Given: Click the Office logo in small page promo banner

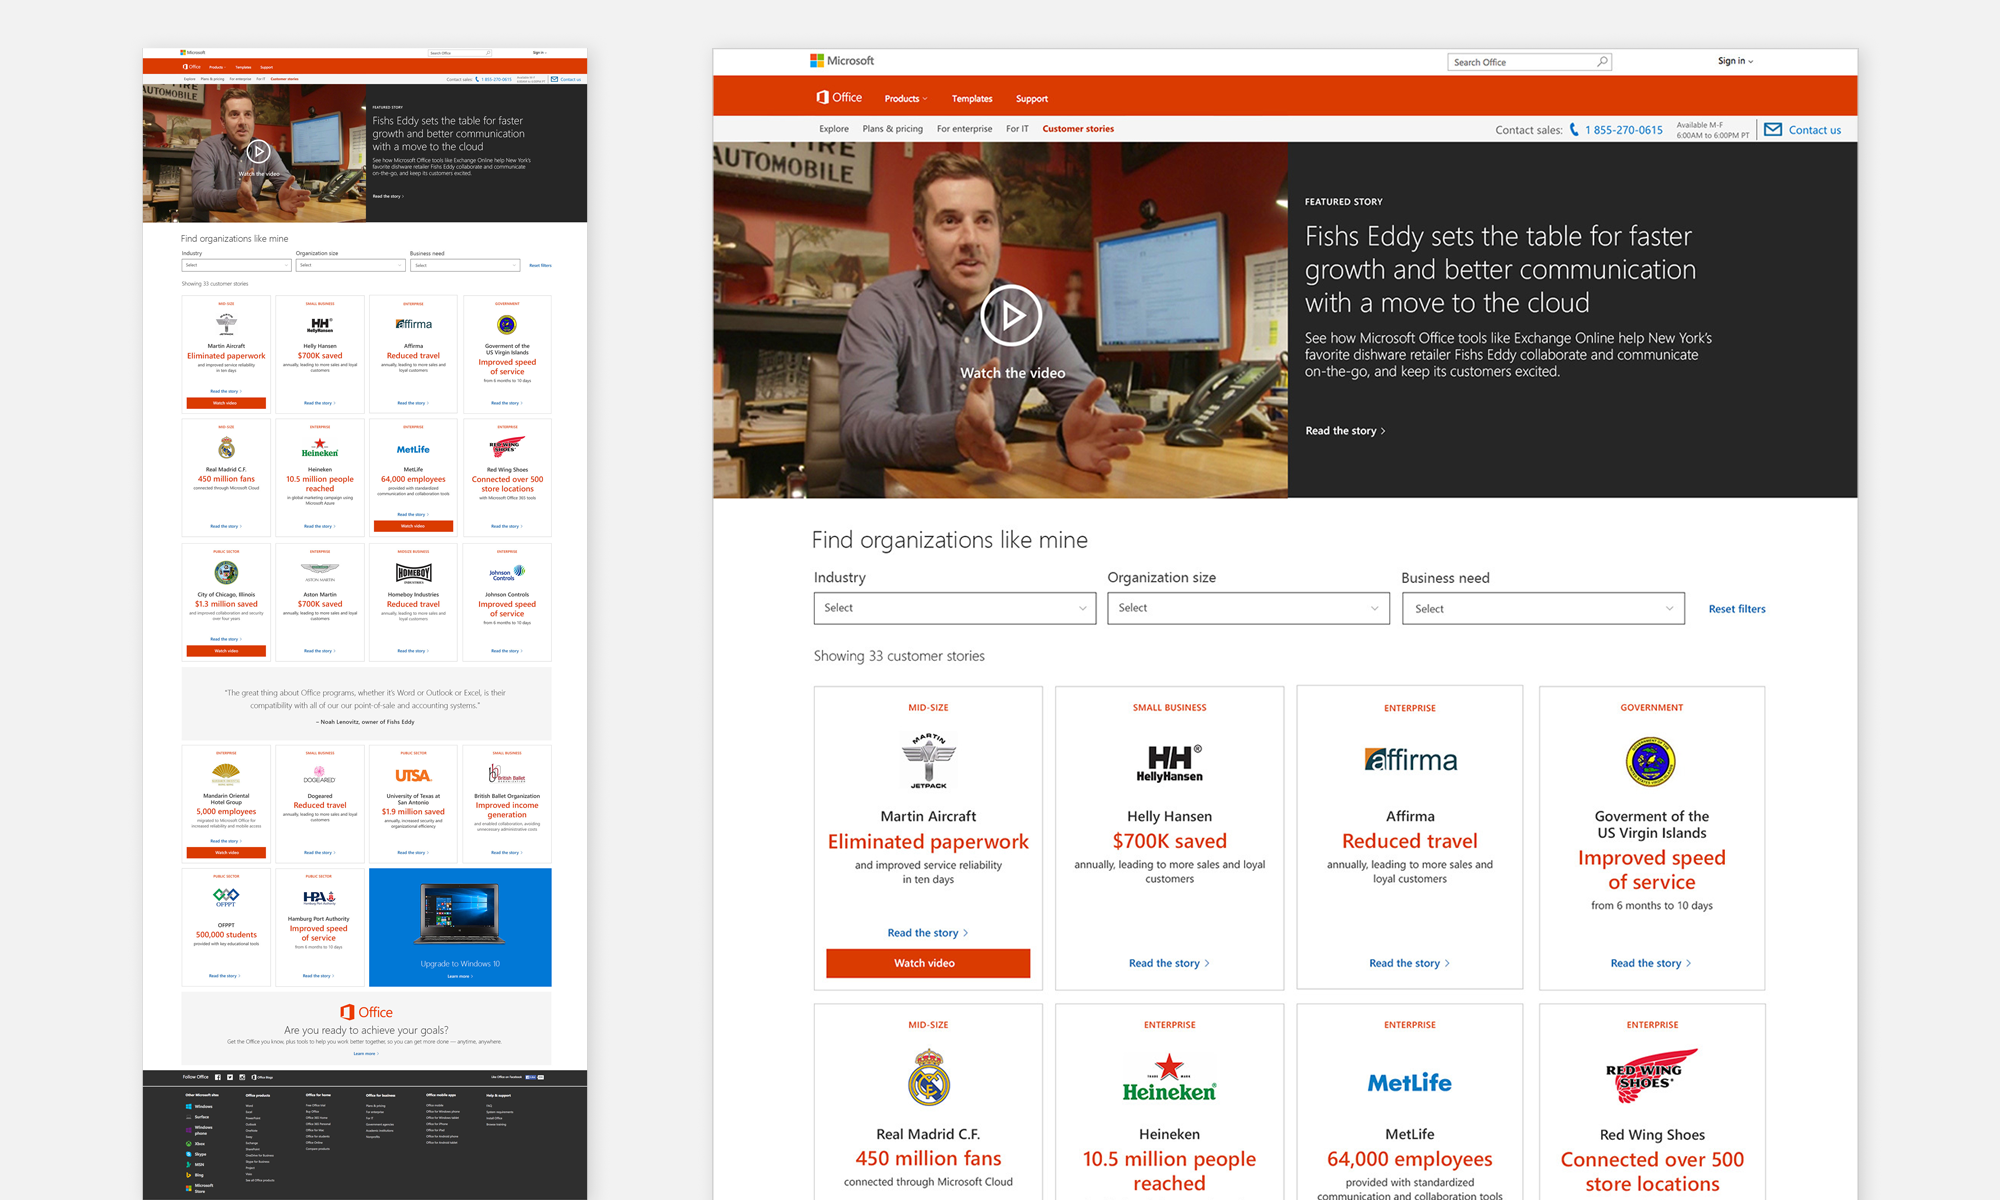Looking at the screenshot, I should tap(366, 1012).
